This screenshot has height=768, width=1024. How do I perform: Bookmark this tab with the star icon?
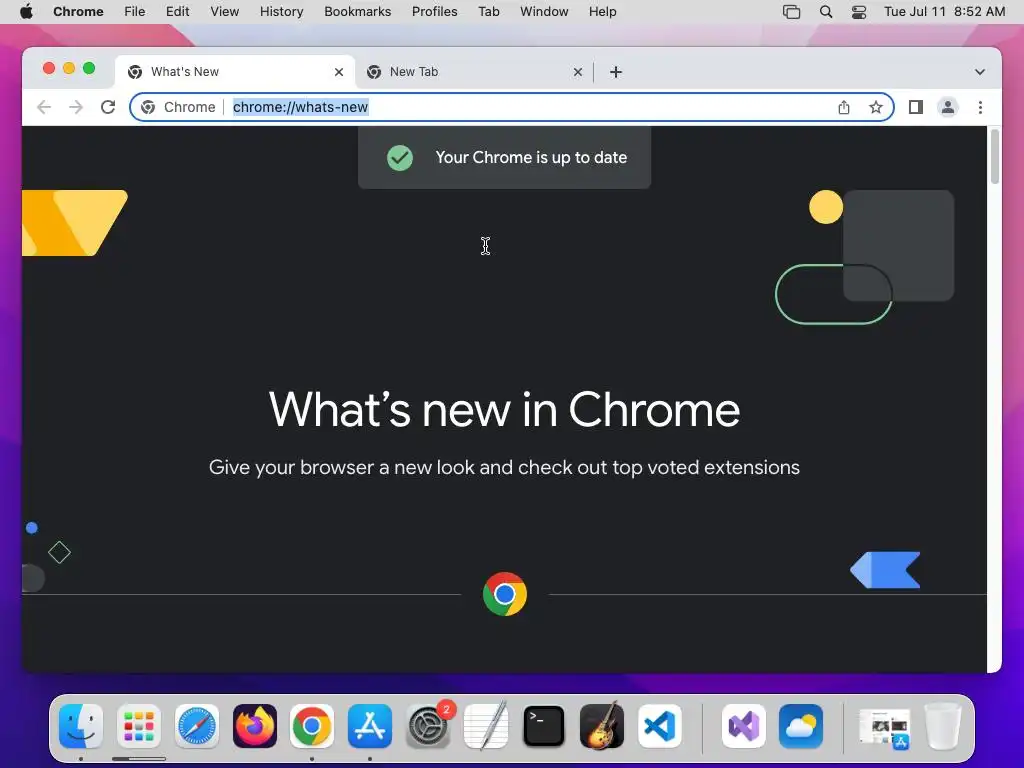[x=876, y=107]
